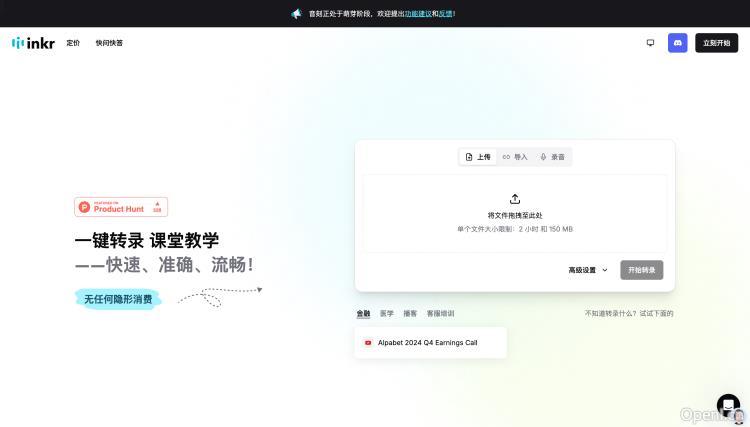Select the 上传 upload tab
Screen dimensions: 750x427
[x=478, y=157]
